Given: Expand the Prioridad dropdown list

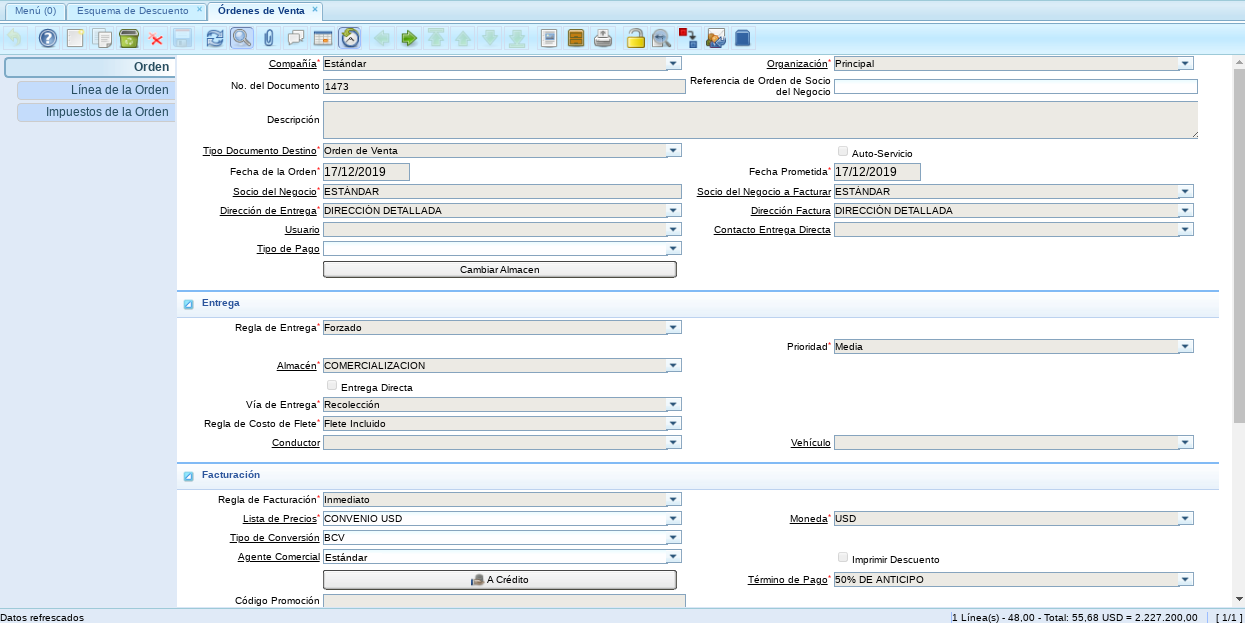Looking at the screenshot, I should [1185, 346].
